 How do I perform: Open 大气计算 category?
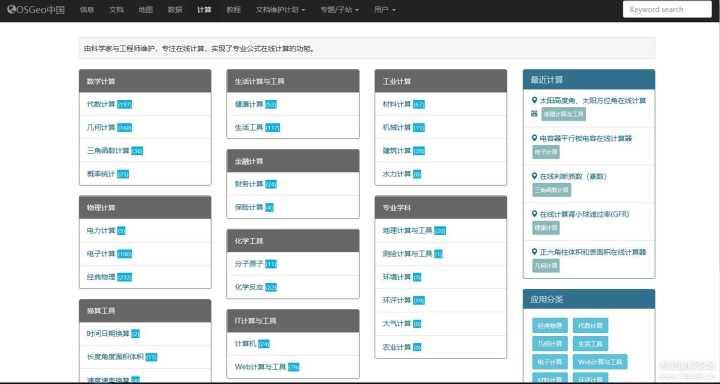pyautogui.click(x=397, y=324)
